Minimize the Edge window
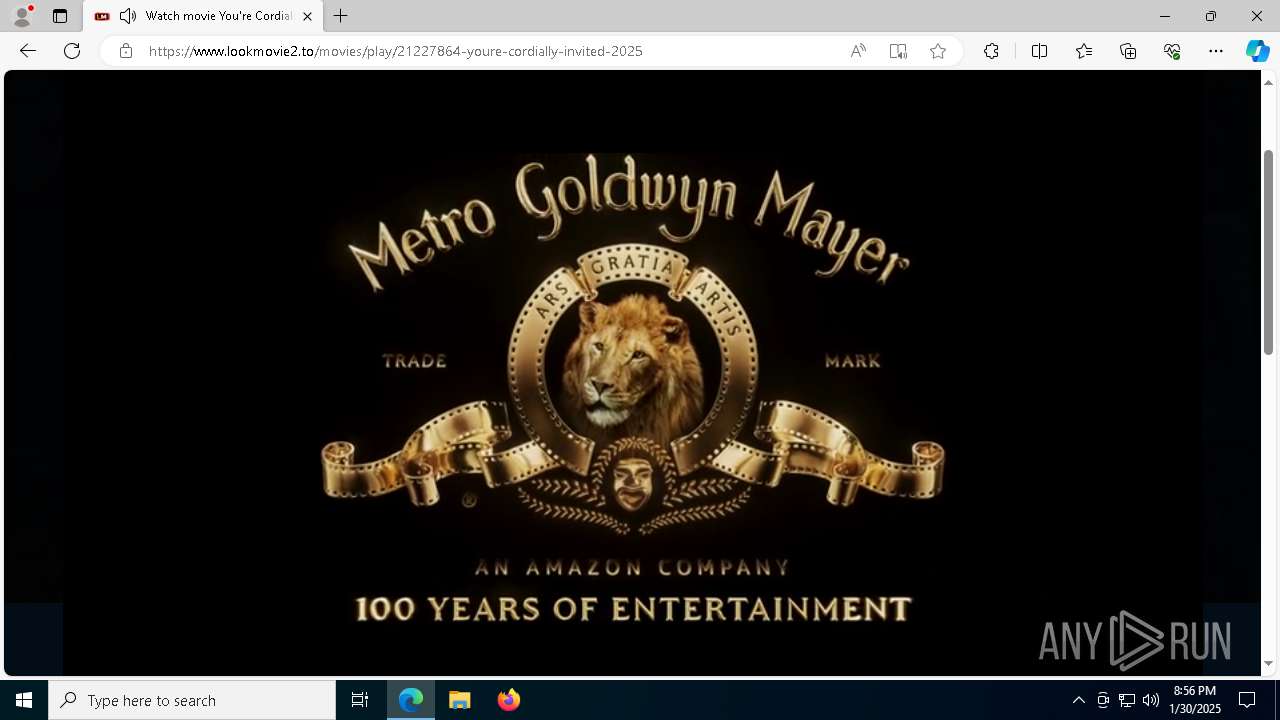Screen dimensions: 1280x720 point(1165,16)
